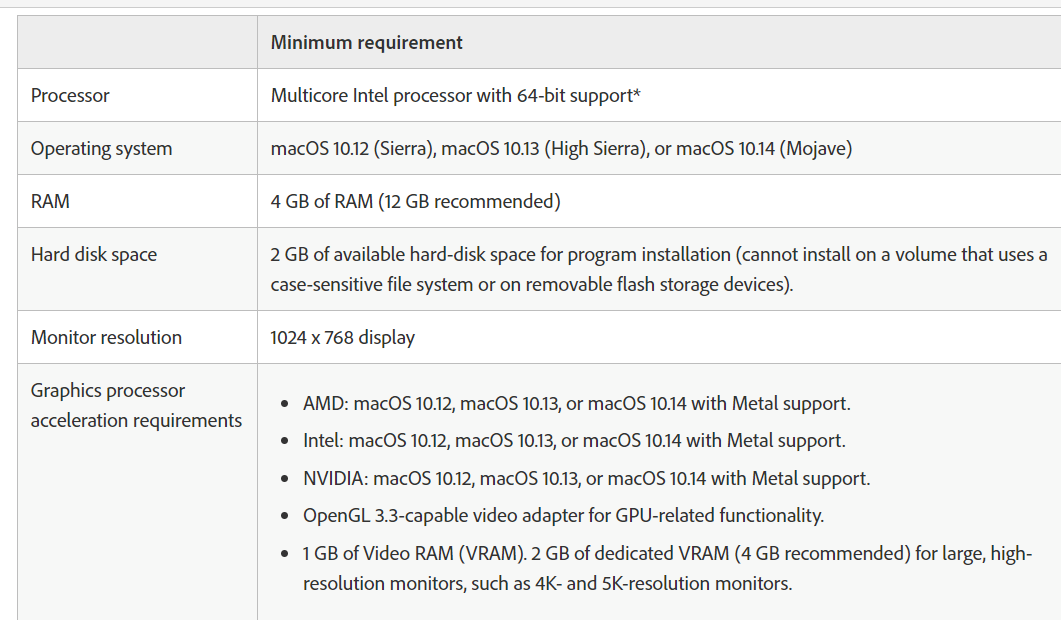Click the 1024 x 768 display text
1061x620 pixels.
pos(342,337)
